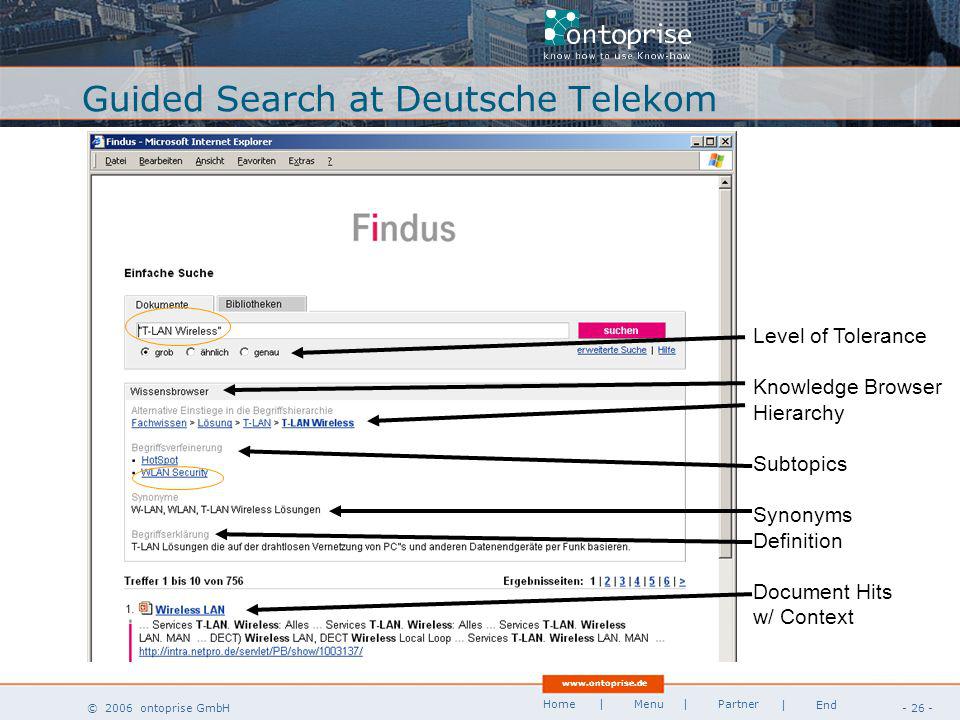Click the www.ontoprise.de orange footer button
Screen dimensions: 960x720
(x=604, y=683)
